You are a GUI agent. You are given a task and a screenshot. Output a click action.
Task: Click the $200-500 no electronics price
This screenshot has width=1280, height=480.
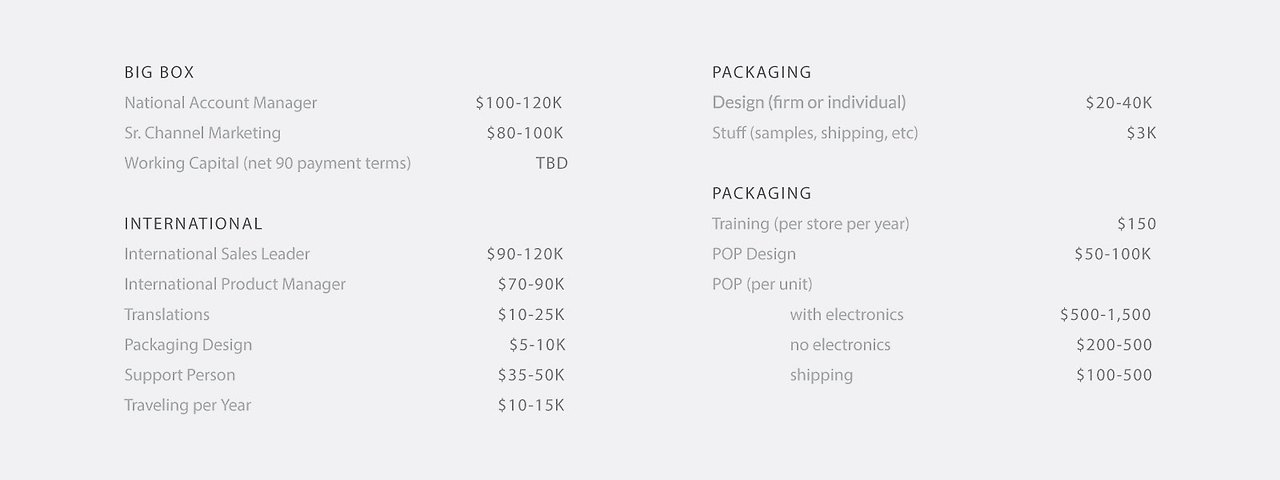click(1114, 345)
